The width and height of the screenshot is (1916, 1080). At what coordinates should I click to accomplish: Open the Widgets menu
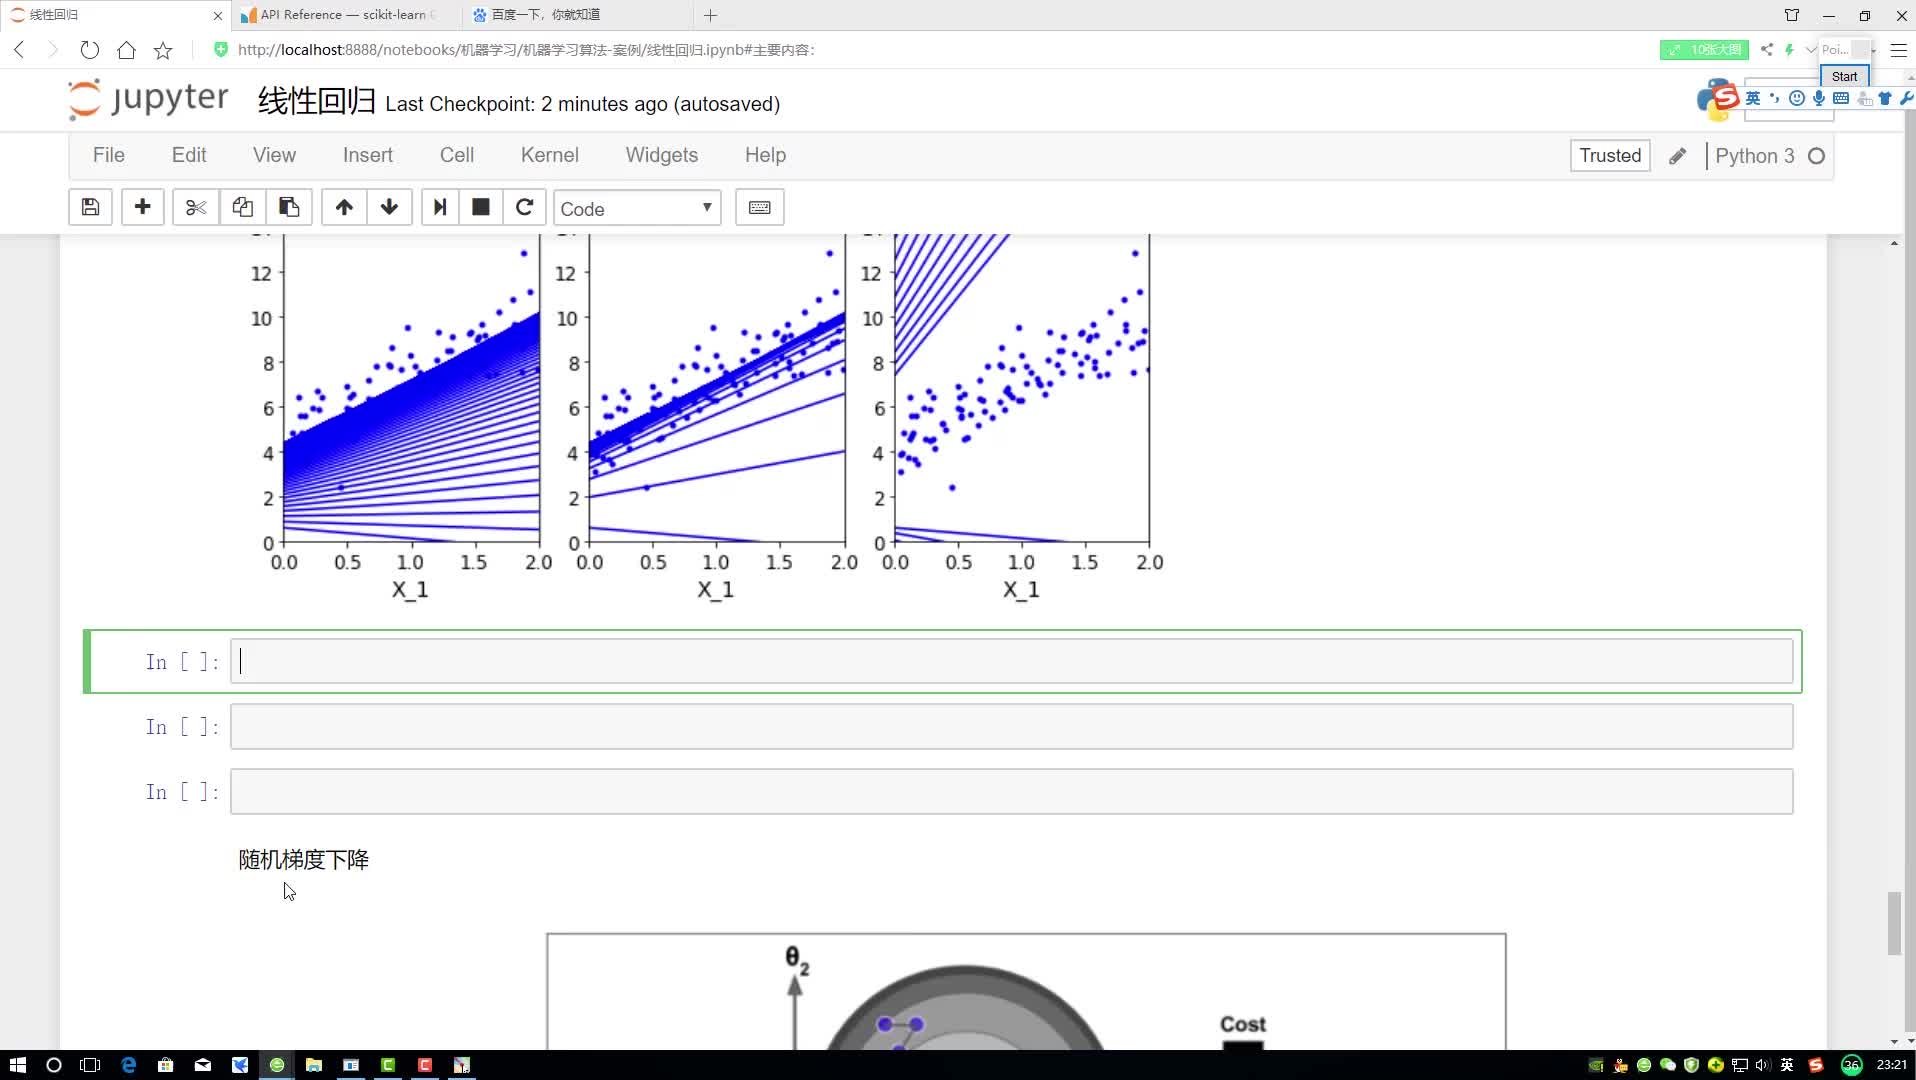pyautogui.click(x=661, y=155)
